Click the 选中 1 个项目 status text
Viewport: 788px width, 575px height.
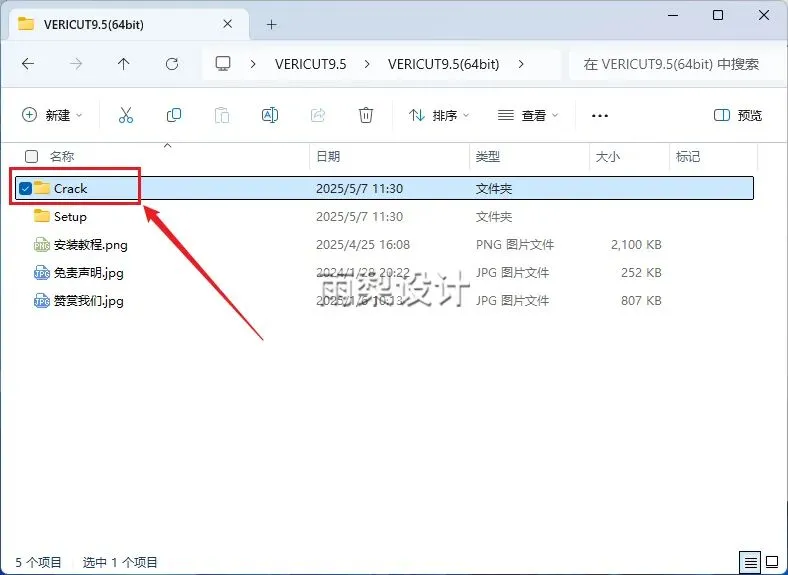(x=120, y=562)
